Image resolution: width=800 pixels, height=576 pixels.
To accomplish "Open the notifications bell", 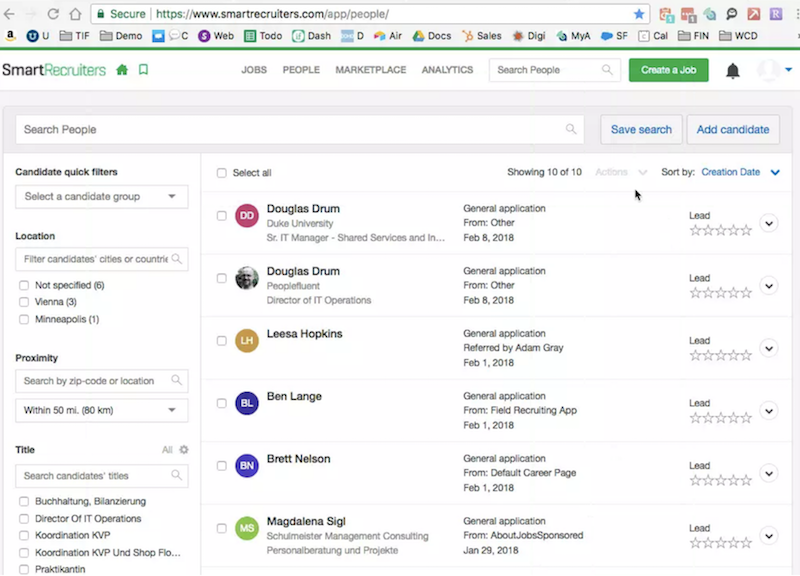I will coord(733,70).
